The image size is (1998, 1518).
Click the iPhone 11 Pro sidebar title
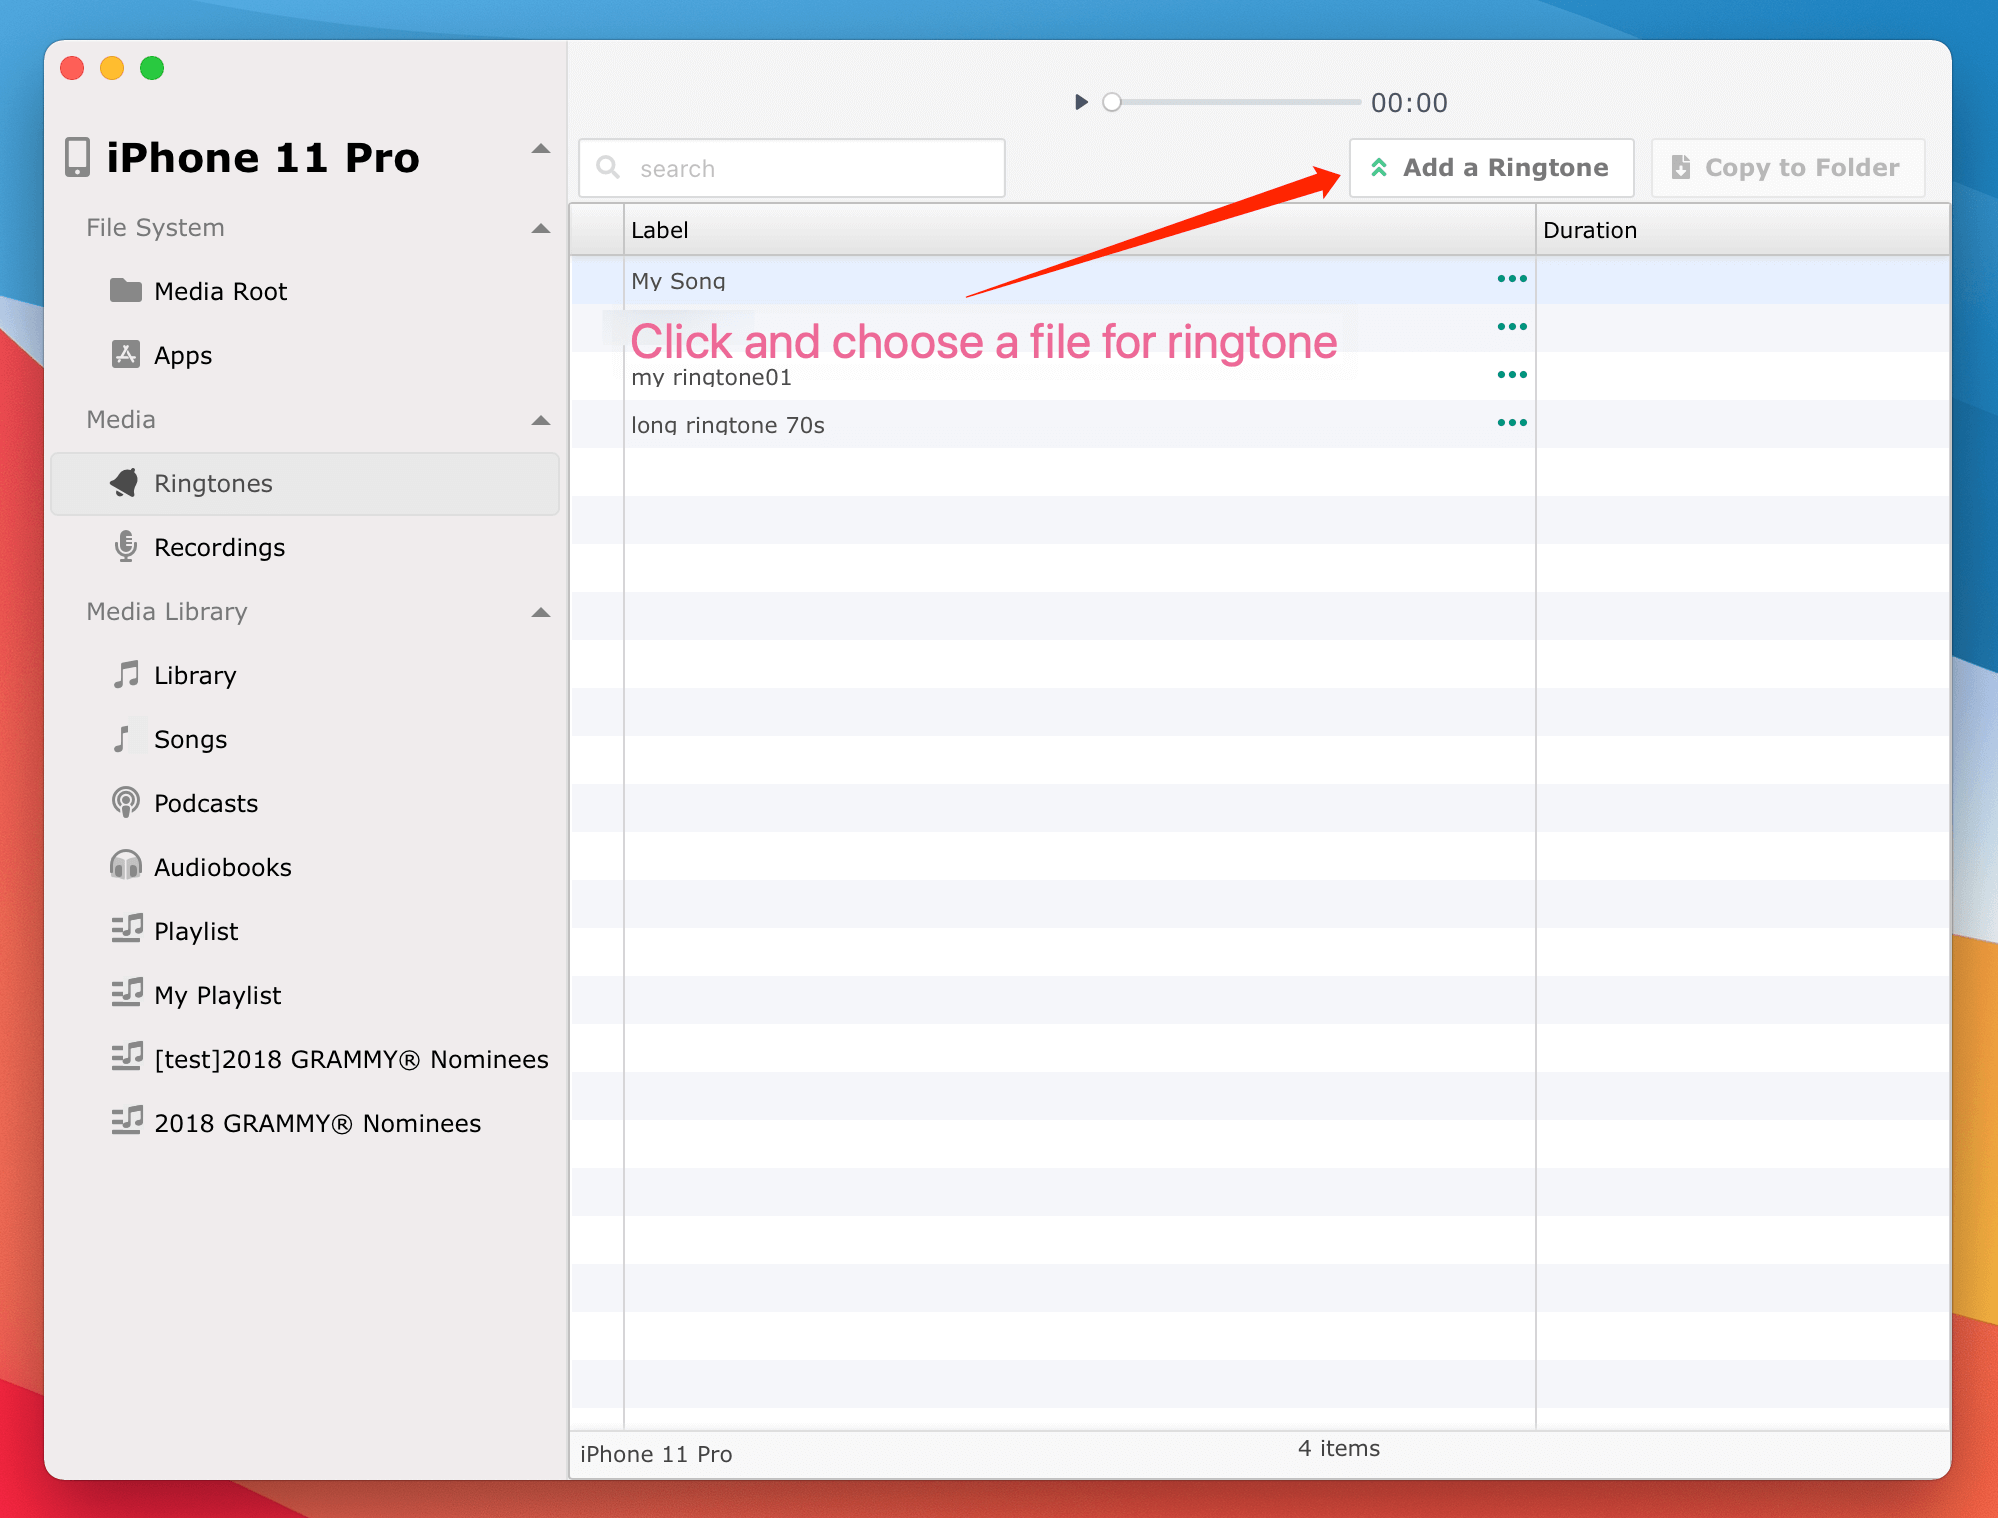point(263,157)
